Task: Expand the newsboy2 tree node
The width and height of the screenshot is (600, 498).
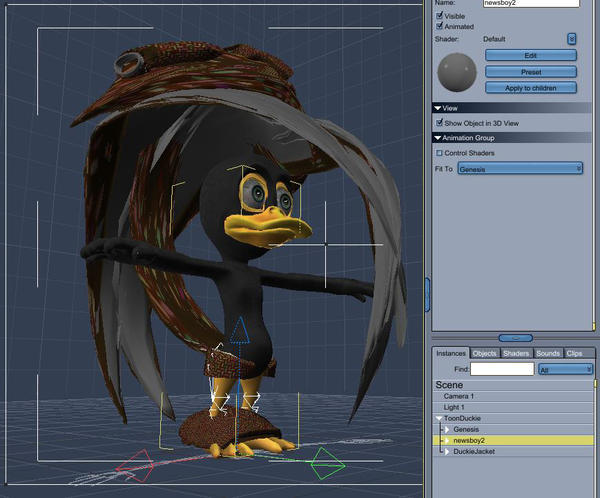Action: (447, 441)
